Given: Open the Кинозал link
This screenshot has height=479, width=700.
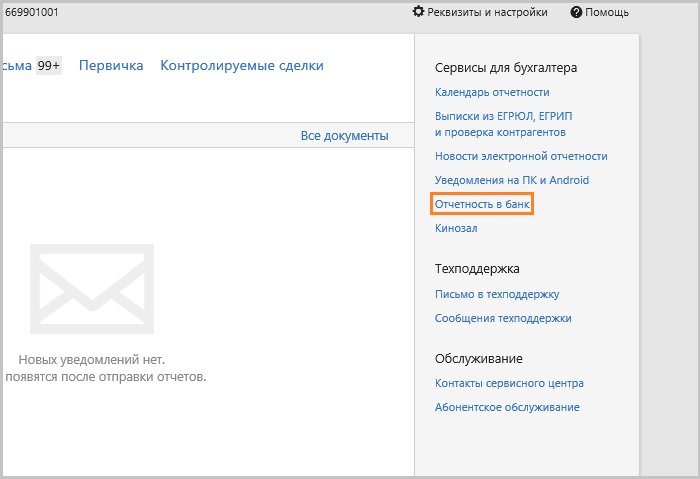Looking at the screenshot, I should (456, 228).
